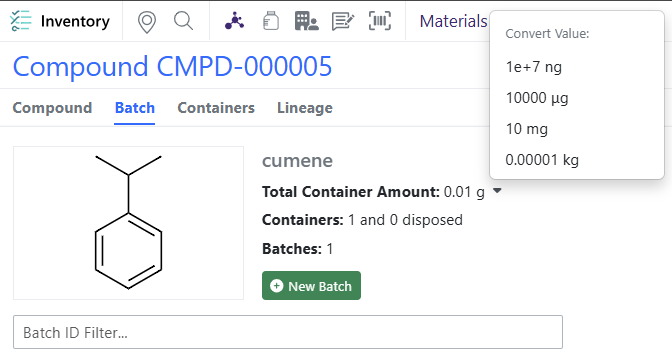Click the Inventory checklist logo icon
This screenshot has width=672, height=361.
click(21, 21)
